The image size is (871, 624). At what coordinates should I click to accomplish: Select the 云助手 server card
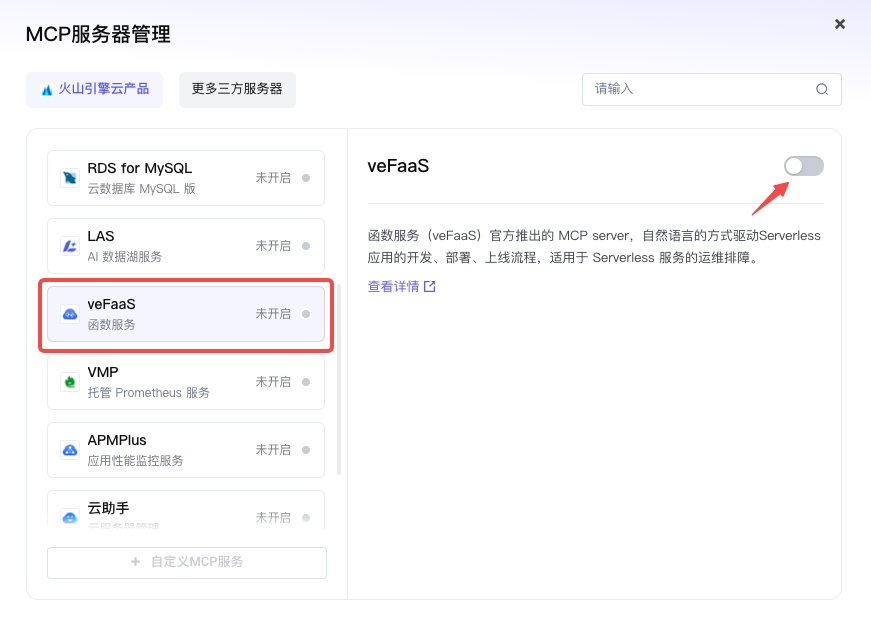186,509
